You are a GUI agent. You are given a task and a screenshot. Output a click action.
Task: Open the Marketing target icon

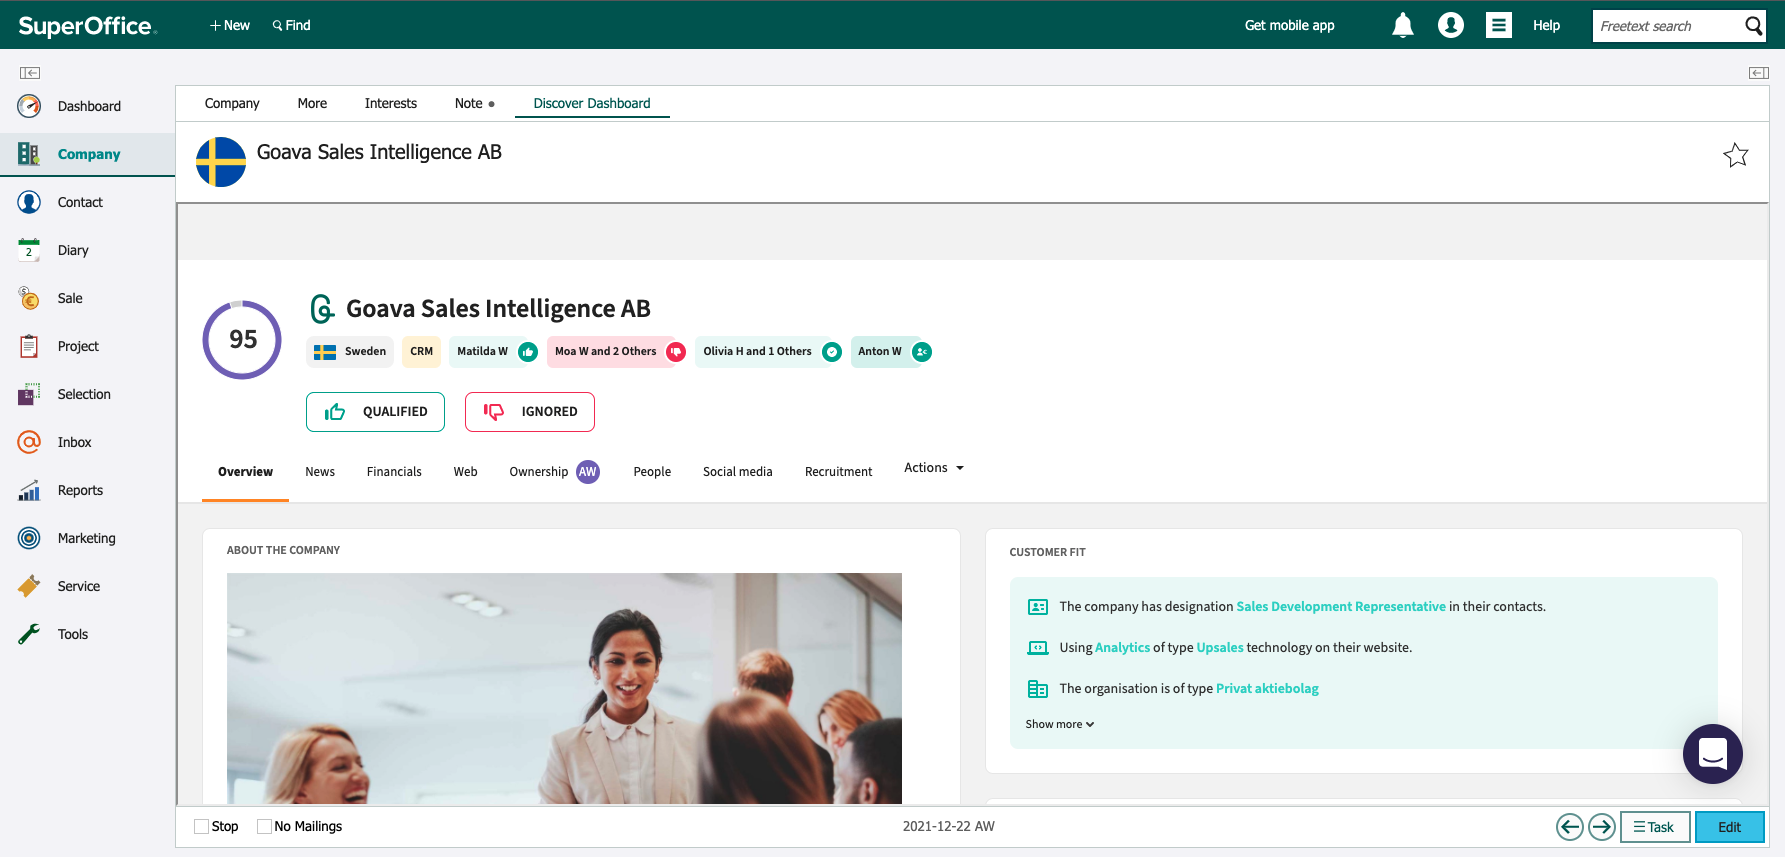29,538
